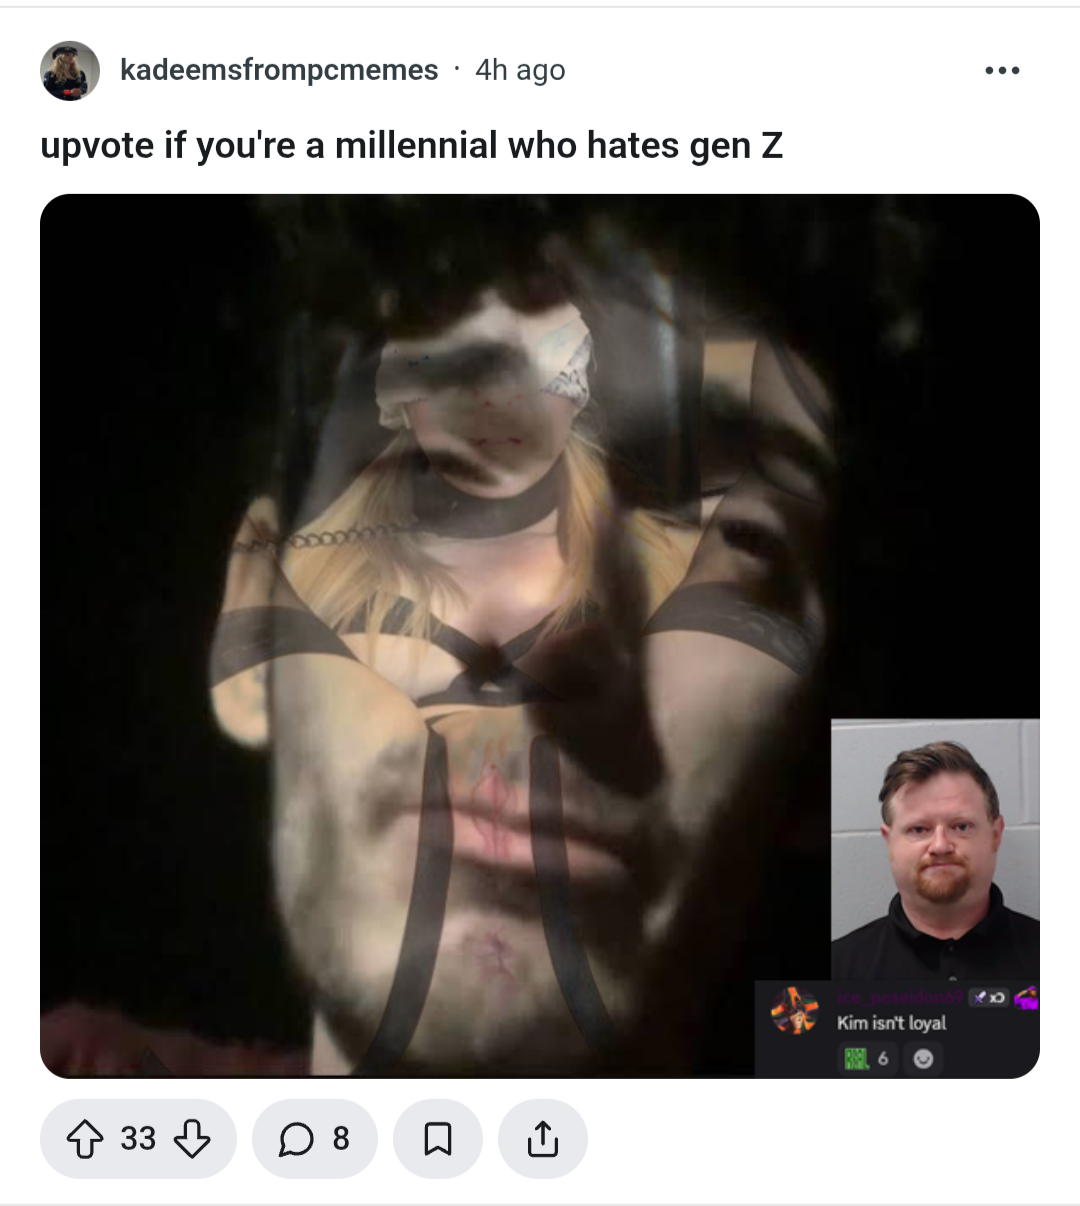Open the comments via speech bubble icon
This screenshot has height=1206, width=1080.
(x=296, y=1138)
